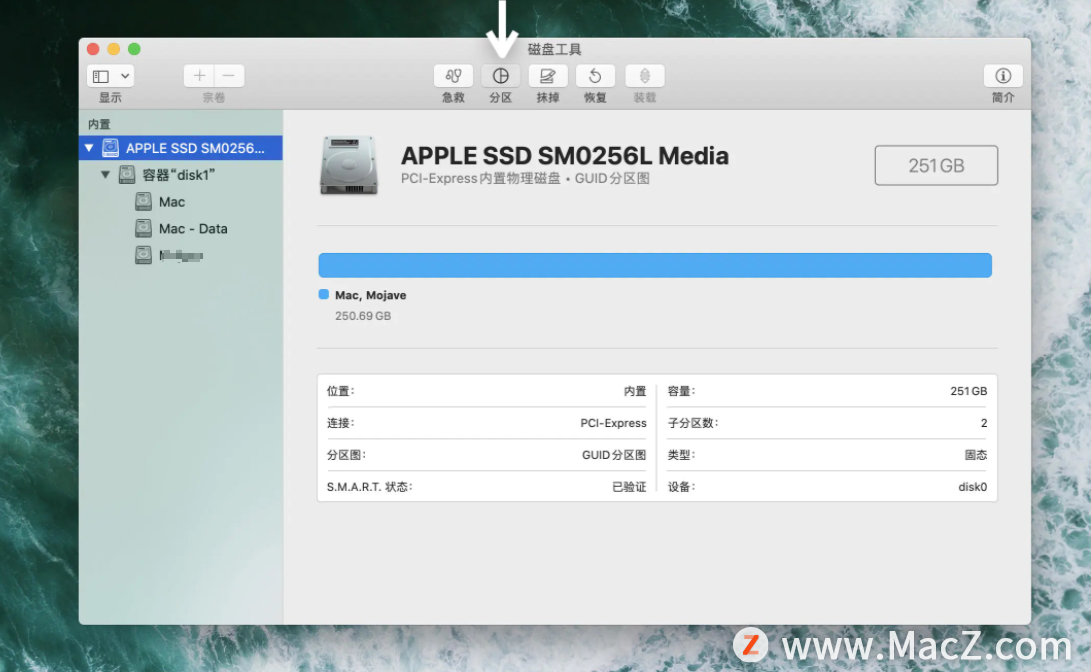
Task: Click the 子分区数 value 2
Action: click(984, 423)
